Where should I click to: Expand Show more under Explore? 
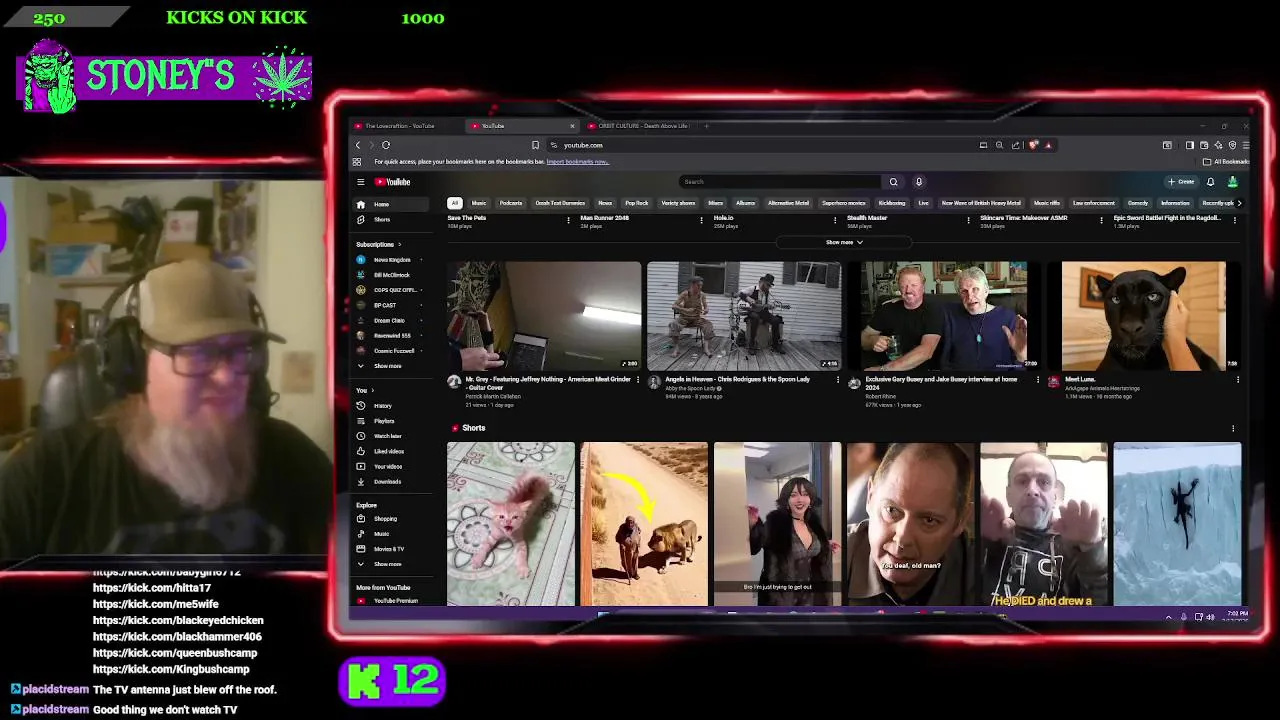[x=390, y=564]
